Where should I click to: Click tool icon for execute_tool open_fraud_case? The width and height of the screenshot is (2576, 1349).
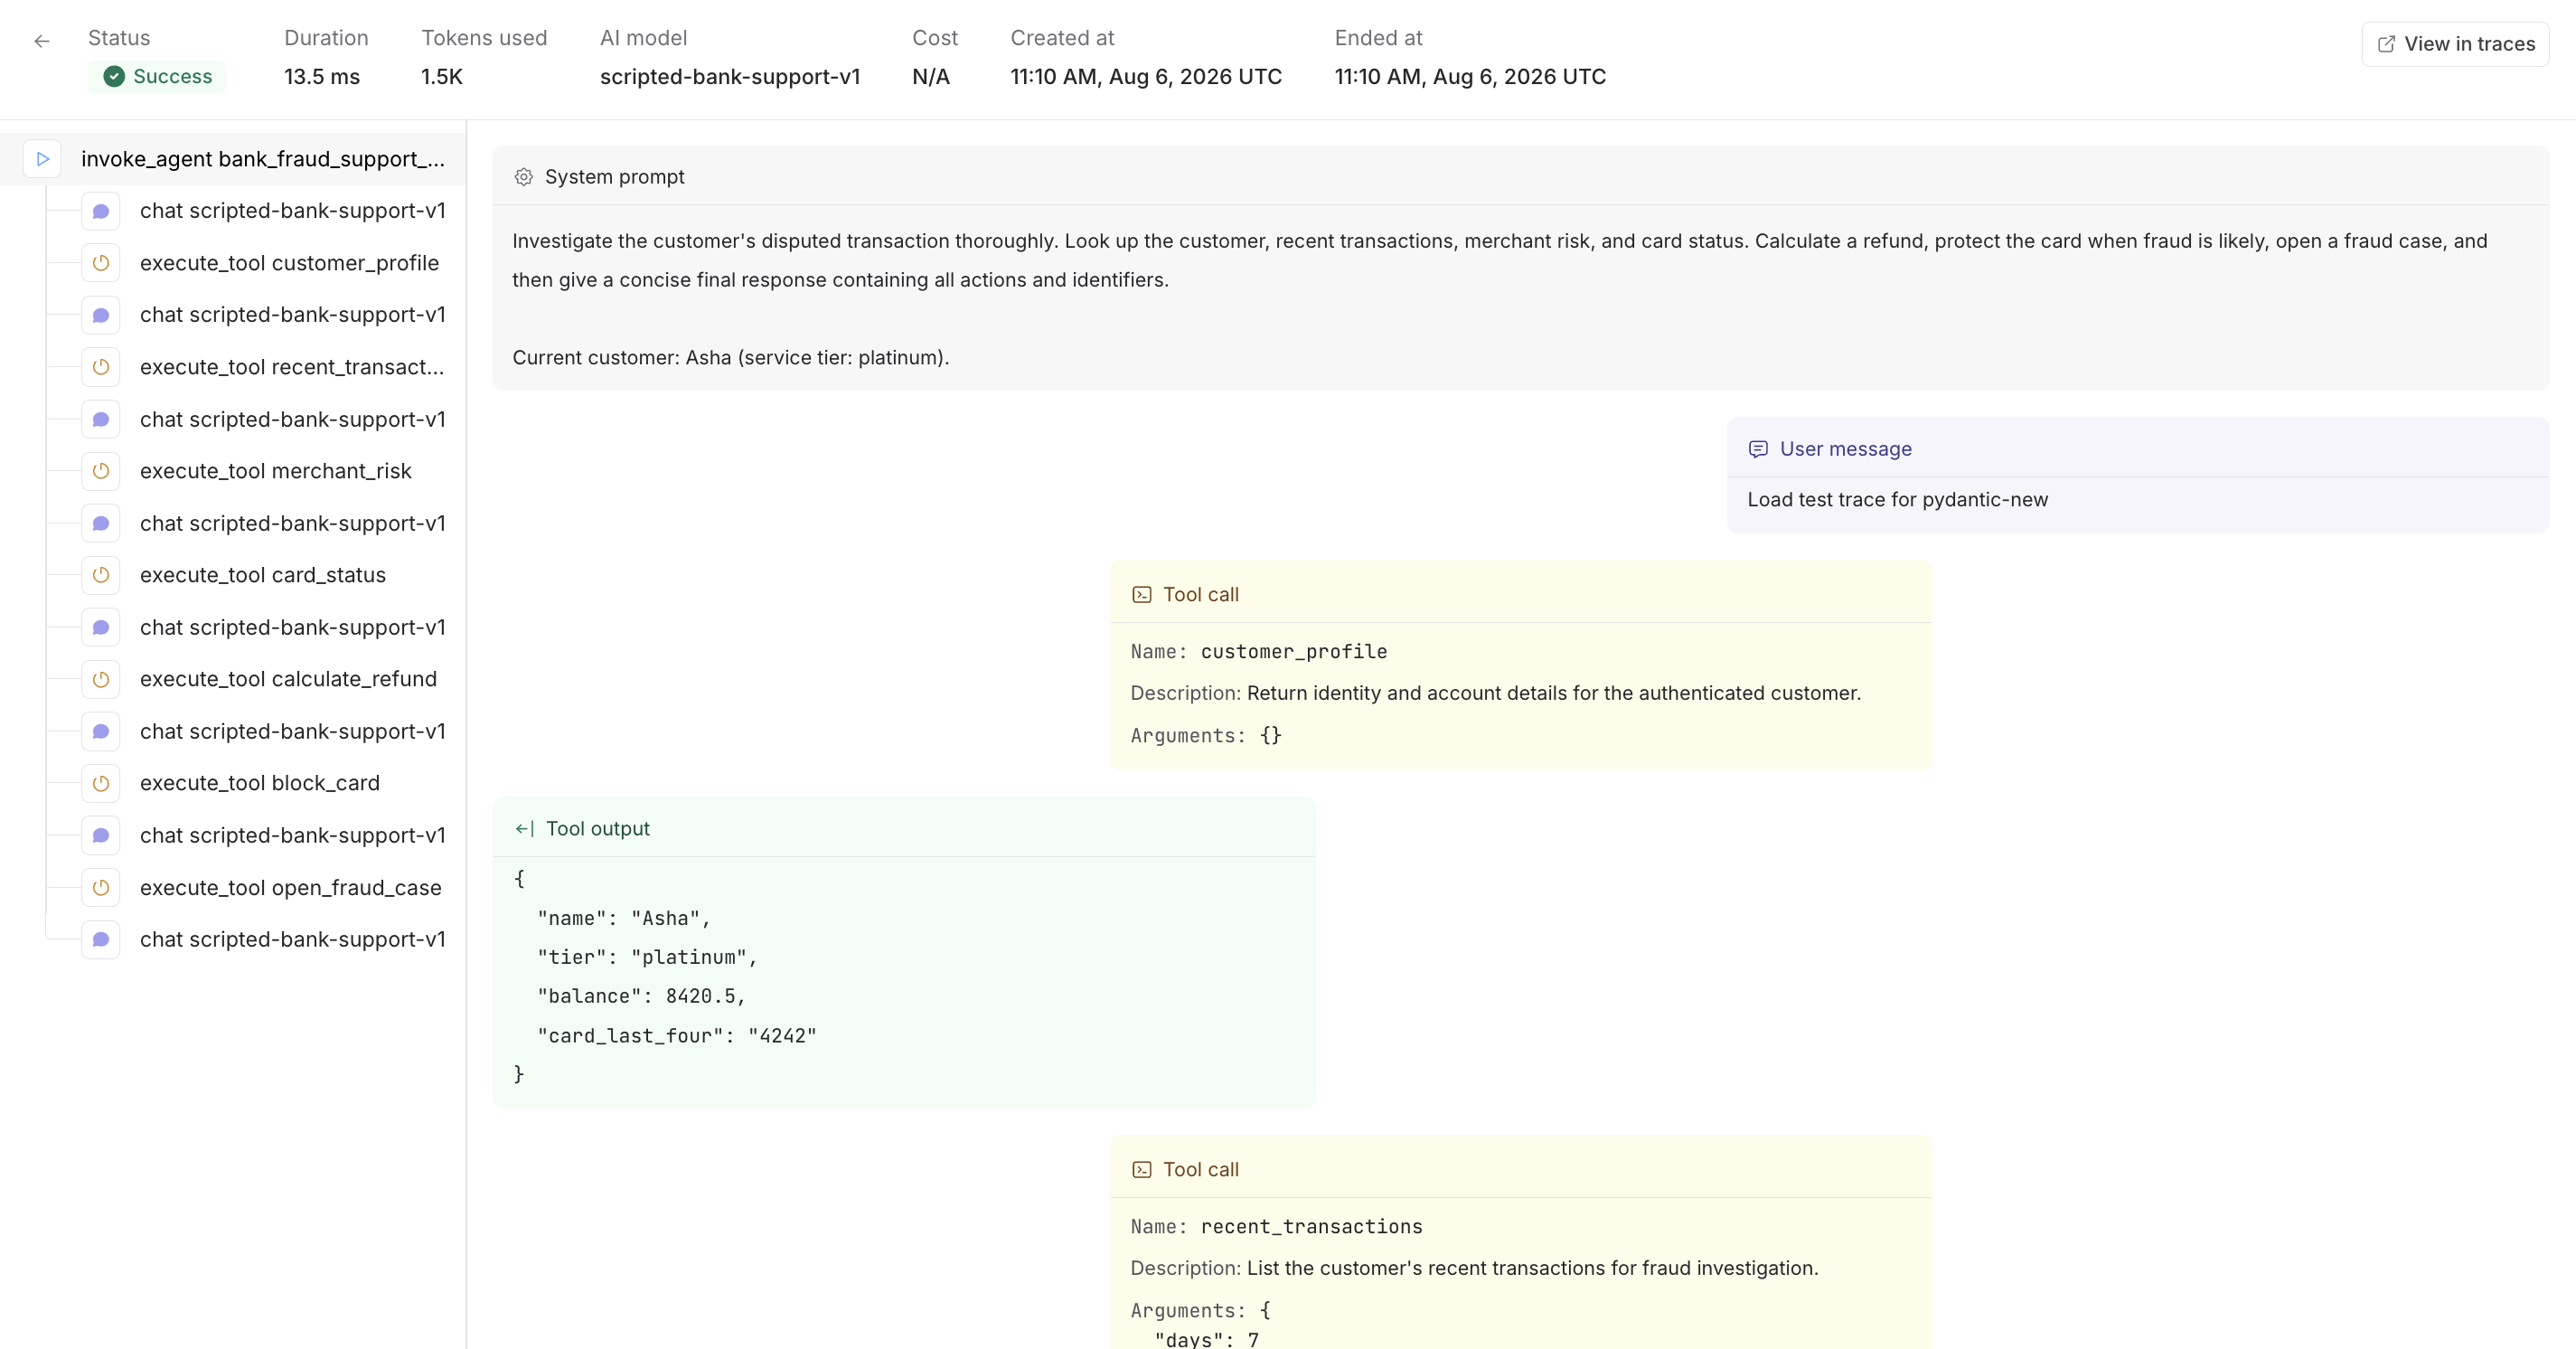[101, 887]
